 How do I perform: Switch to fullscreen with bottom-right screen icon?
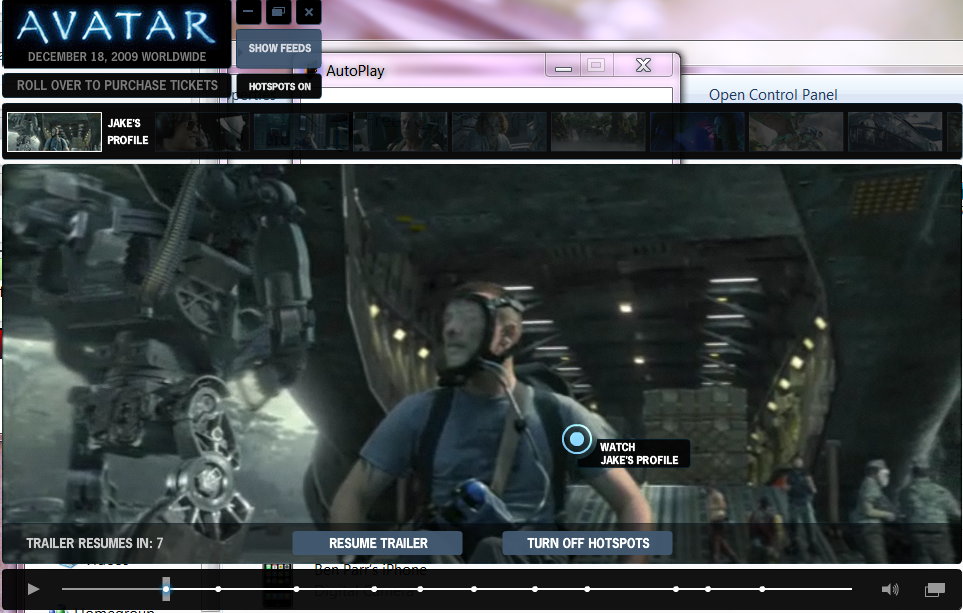point(935,590)
